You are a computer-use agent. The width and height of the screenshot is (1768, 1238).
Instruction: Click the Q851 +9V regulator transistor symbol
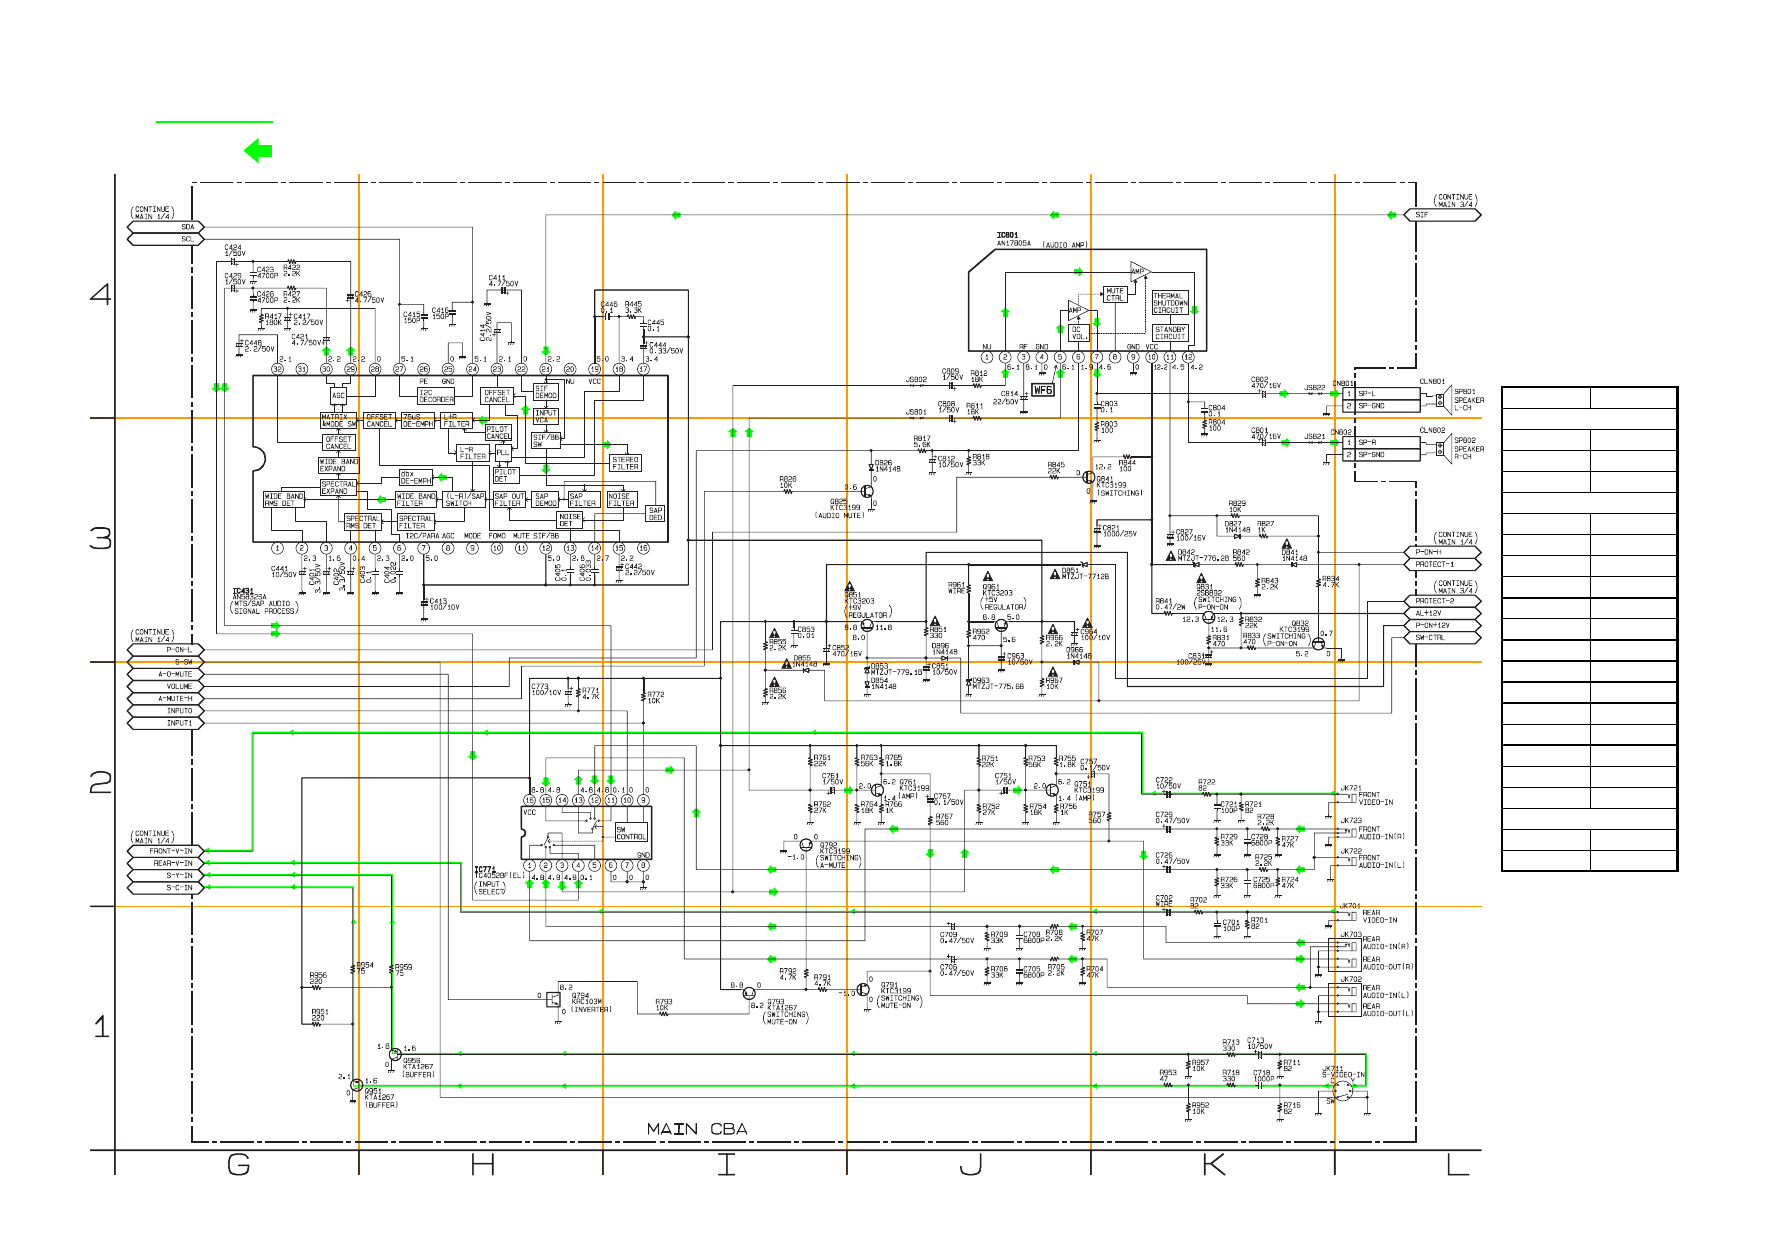click(x=867, y=625)
